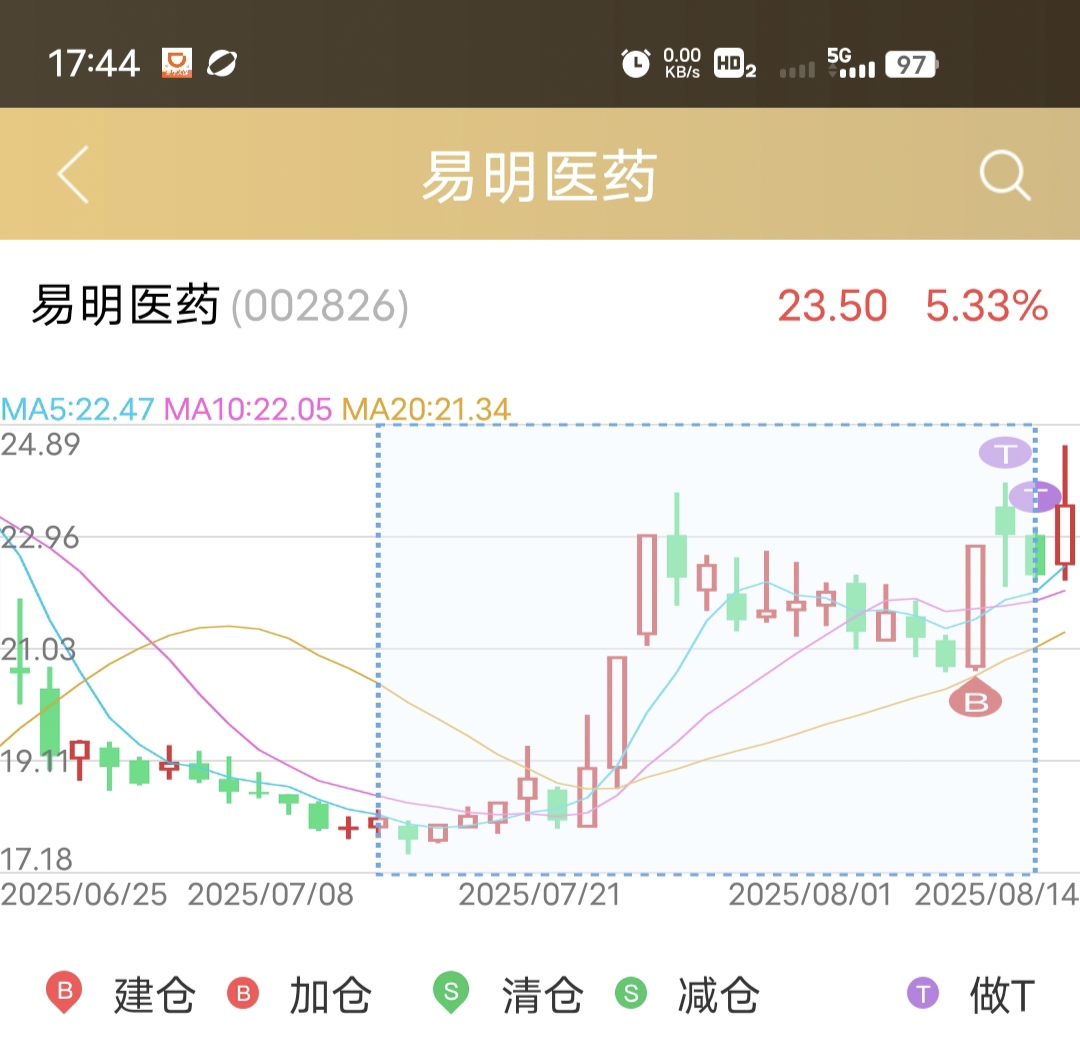The height and width of the screenshot is (1064, 1080).
Task: Tap the 做T label
Action: 1002,995
